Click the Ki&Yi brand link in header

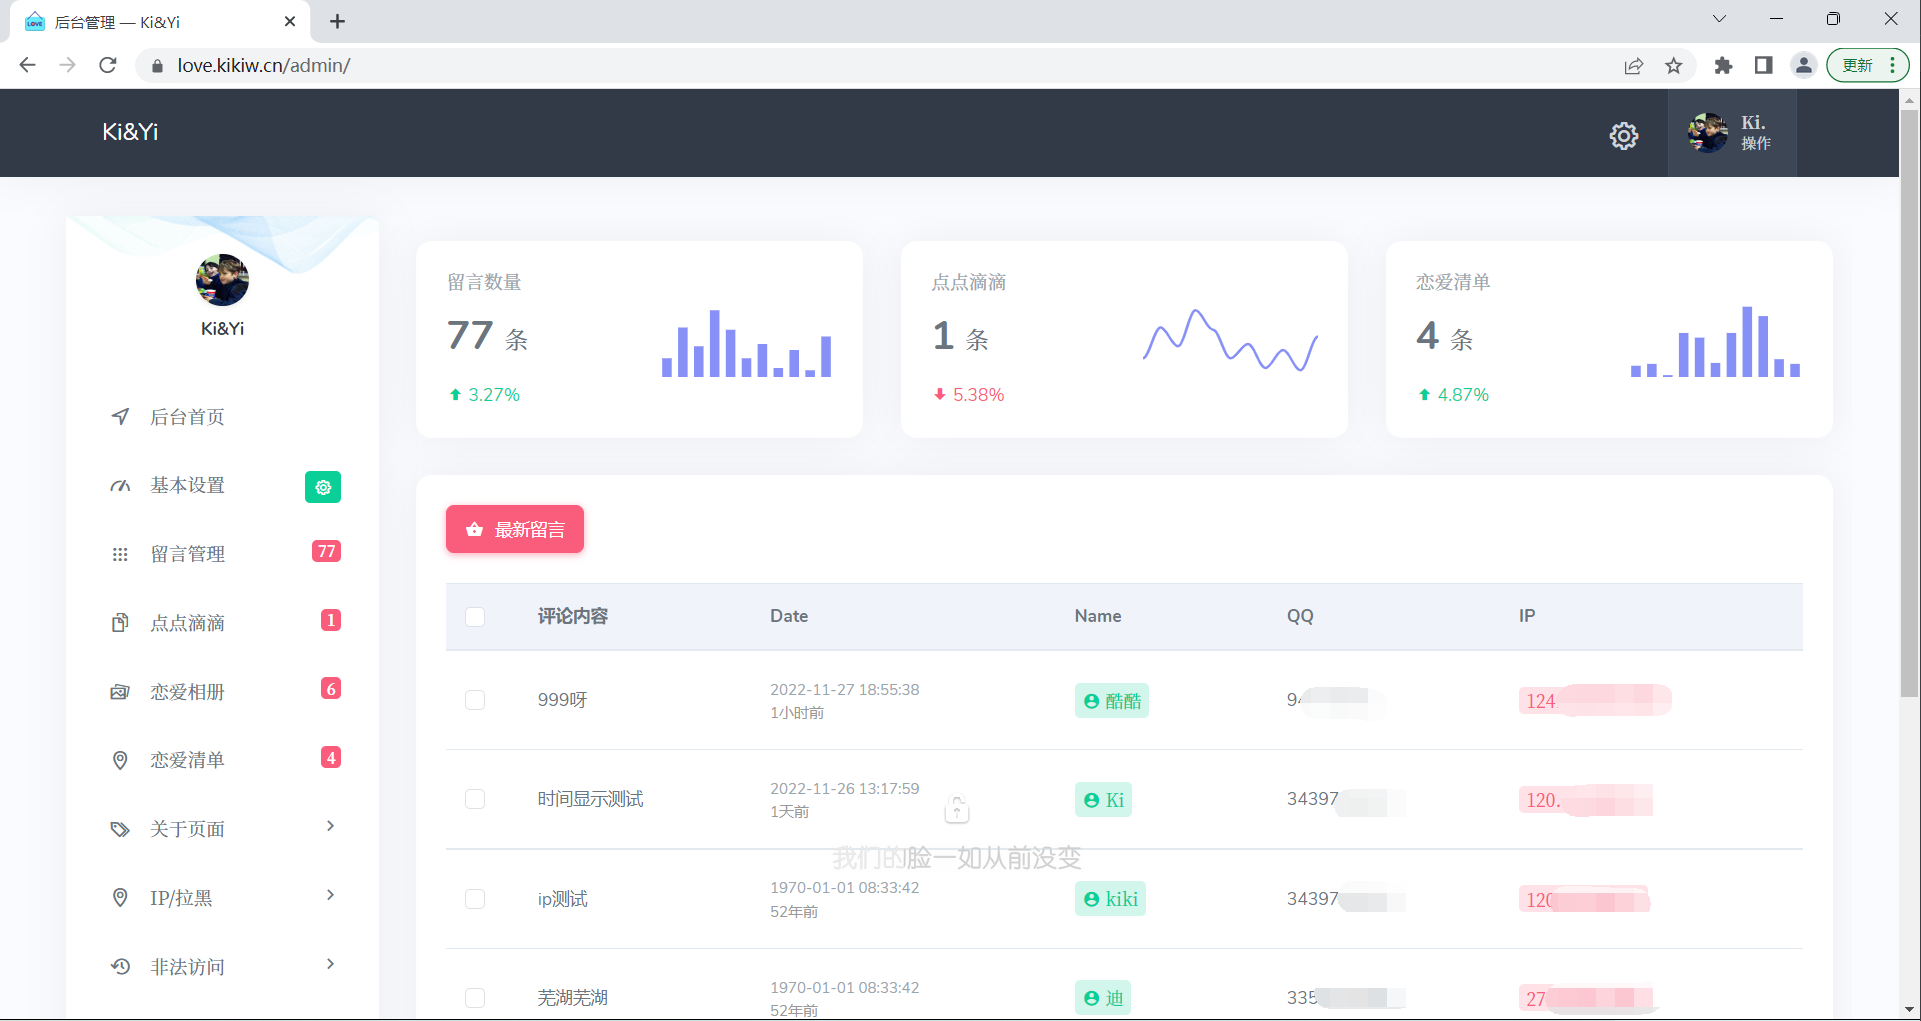click(x=130, y=132)
